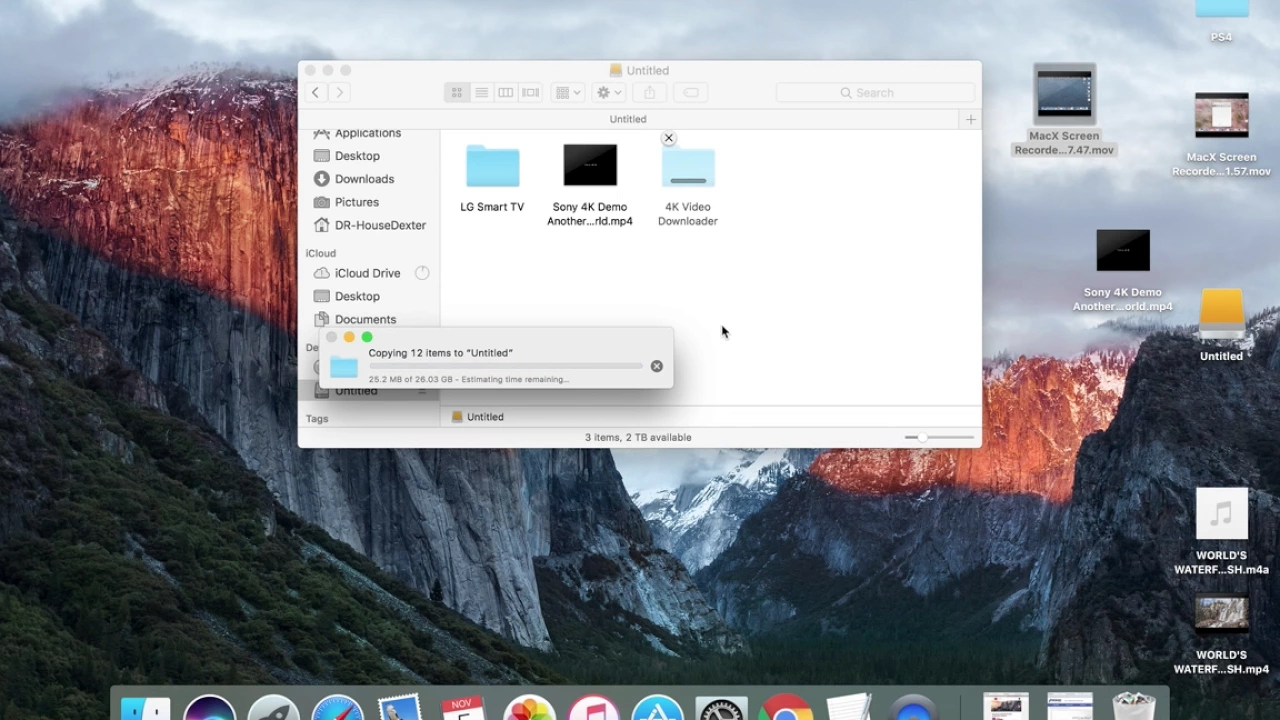Open Photos from the Dock
Screen dimensions: 1280x720
pyautogui.click(x=529, y=708)
